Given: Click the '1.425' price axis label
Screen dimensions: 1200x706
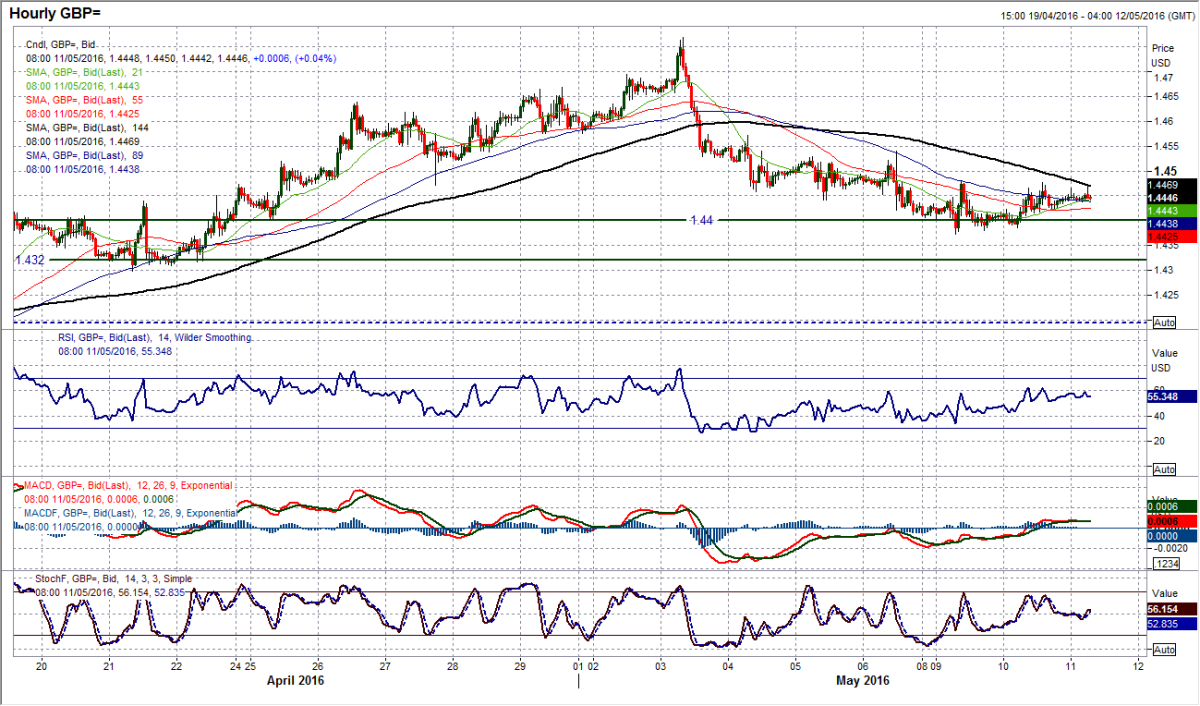Looking at the screenshot, I should click(x=1165, y=294).
